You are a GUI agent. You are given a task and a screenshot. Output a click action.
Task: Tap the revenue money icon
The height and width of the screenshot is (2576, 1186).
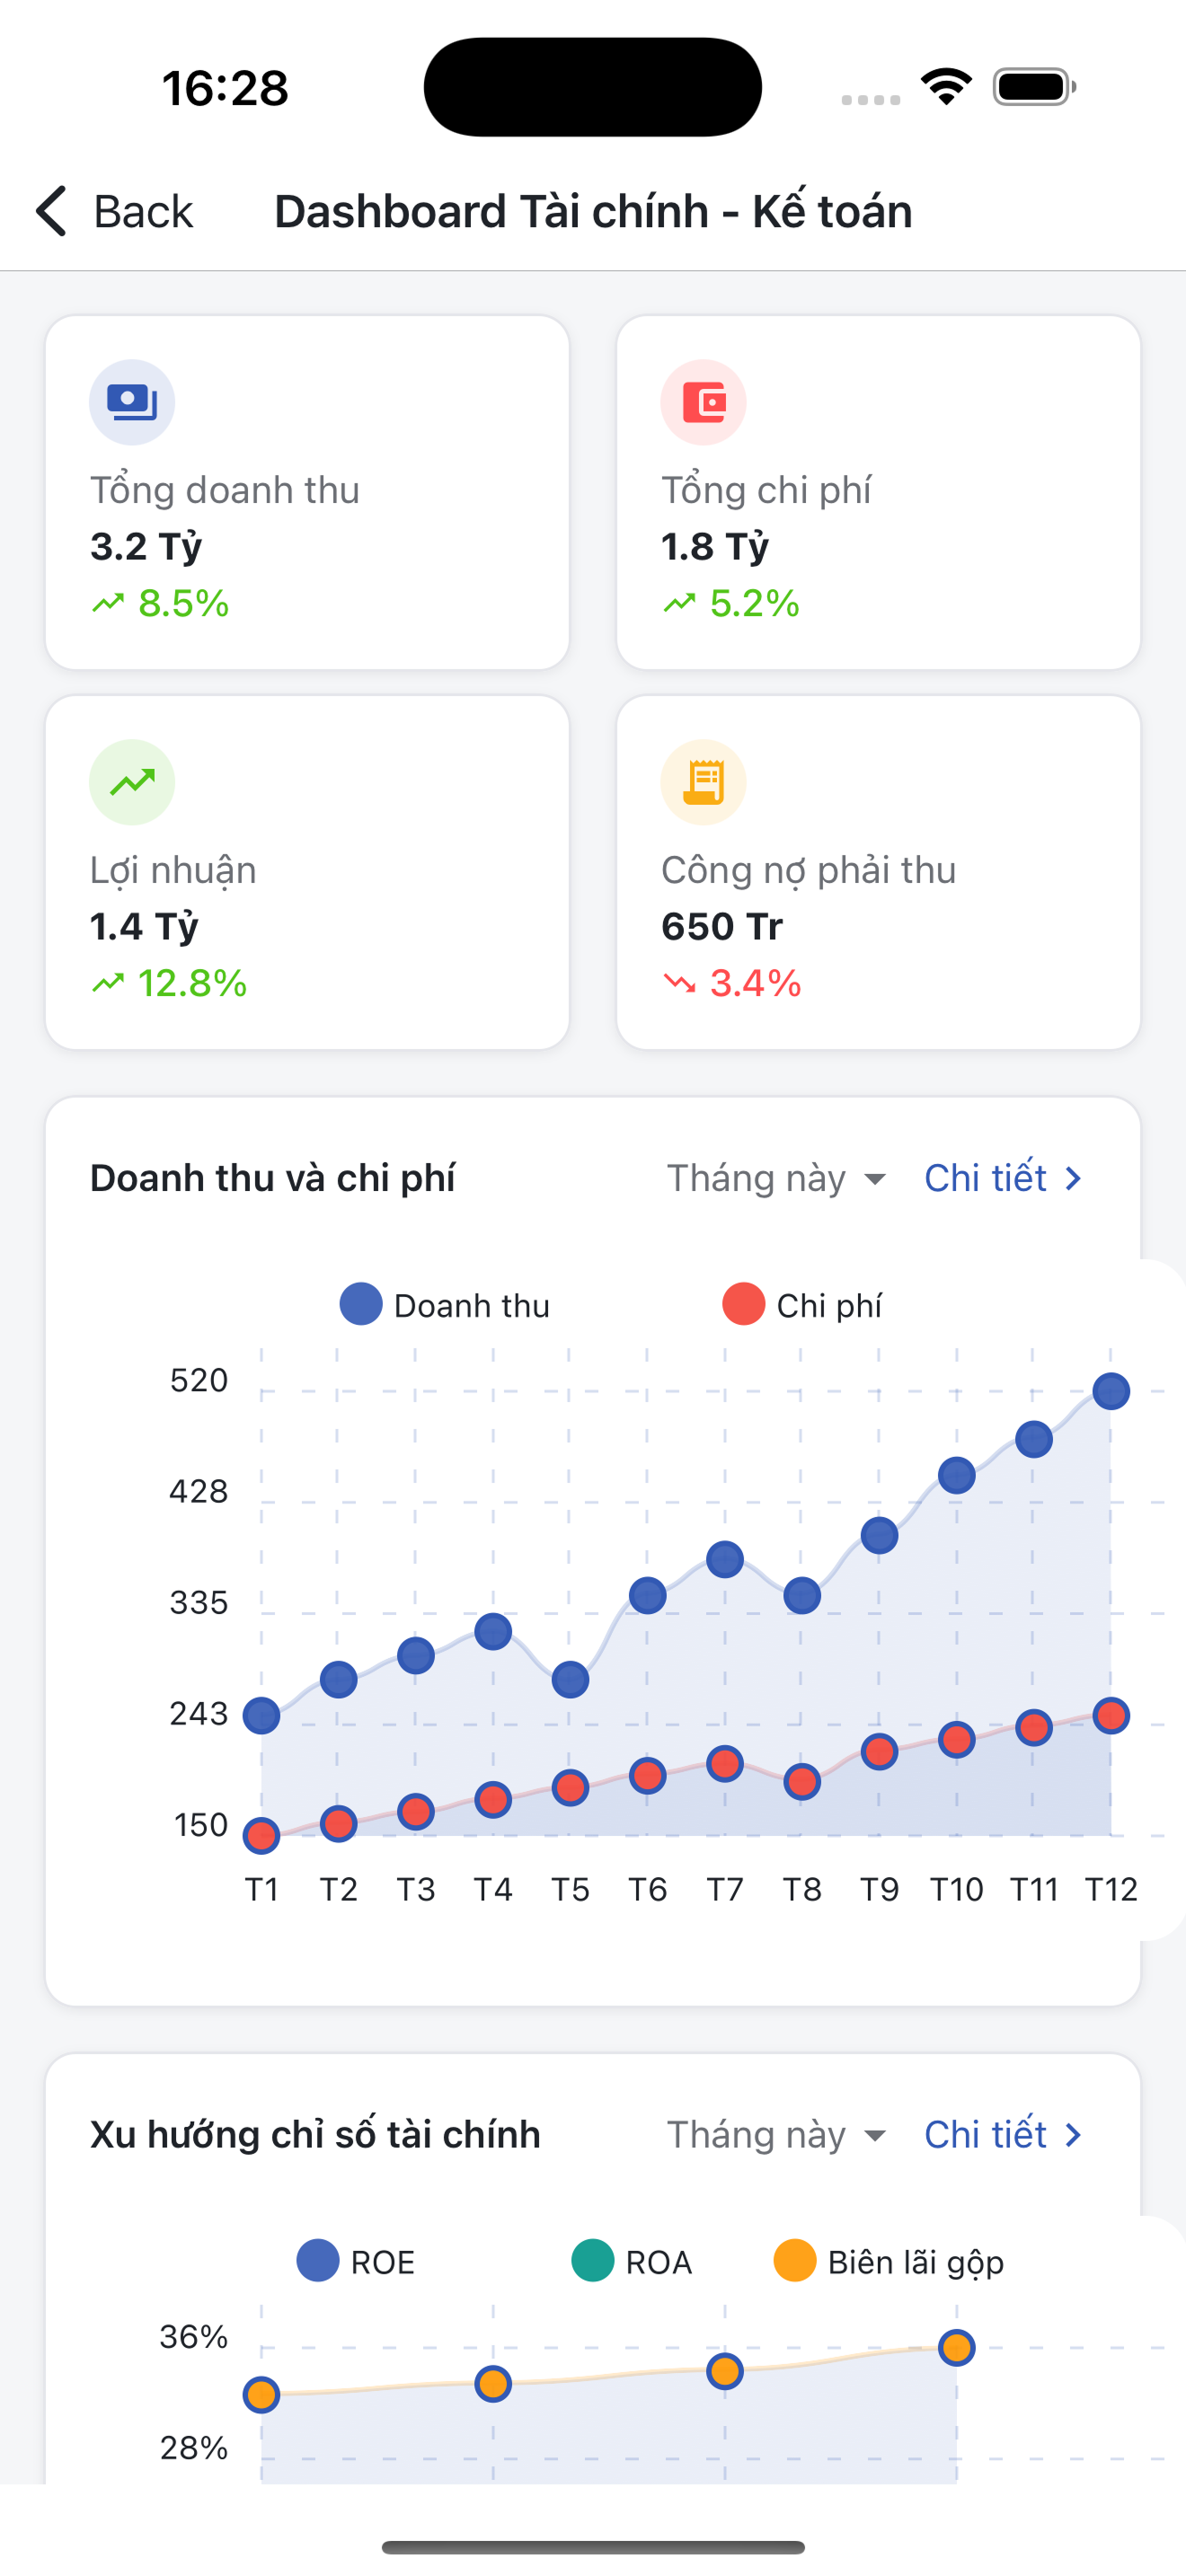pyautogui.click(x=132, y=402)
